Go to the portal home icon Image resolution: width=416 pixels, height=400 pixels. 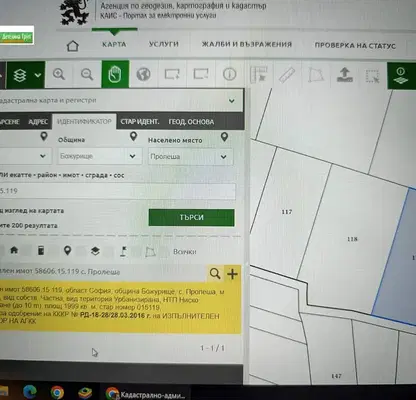73,46
